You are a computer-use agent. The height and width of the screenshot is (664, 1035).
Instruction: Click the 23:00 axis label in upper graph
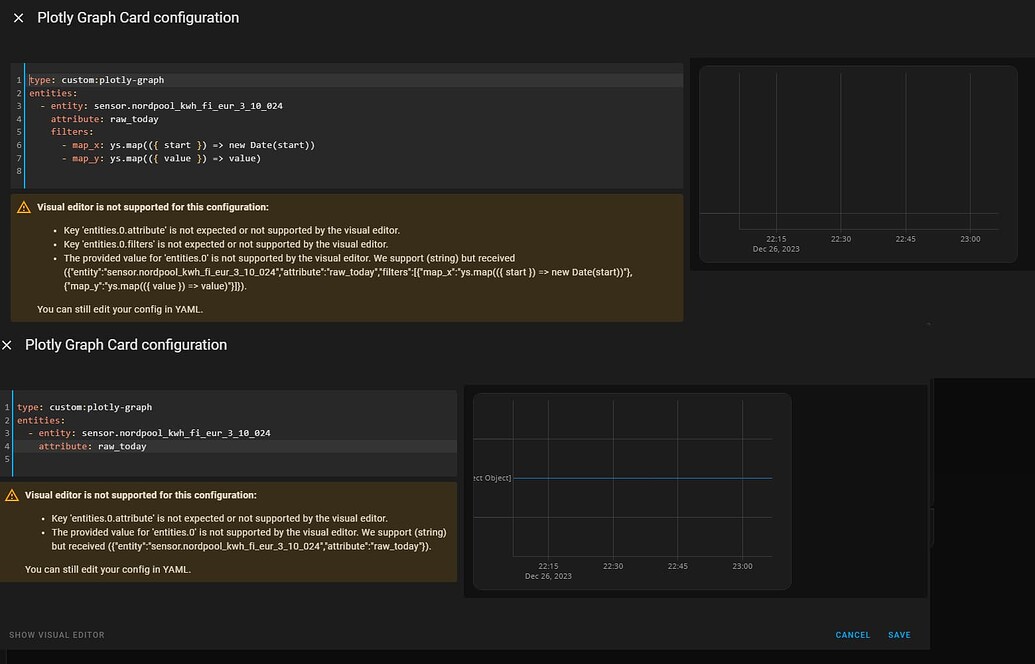tap(970, 239)
